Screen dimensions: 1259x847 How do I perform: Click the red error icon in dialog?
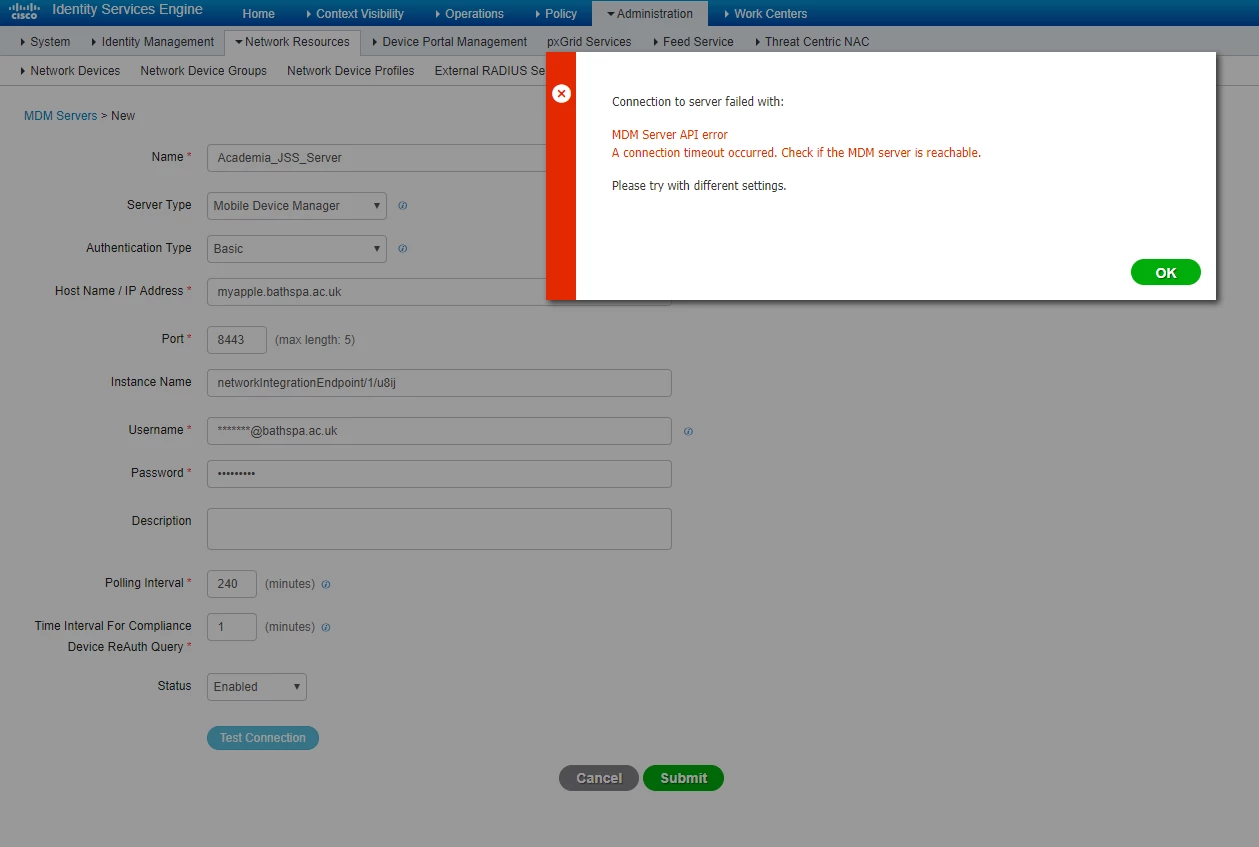tap(562, 93)
